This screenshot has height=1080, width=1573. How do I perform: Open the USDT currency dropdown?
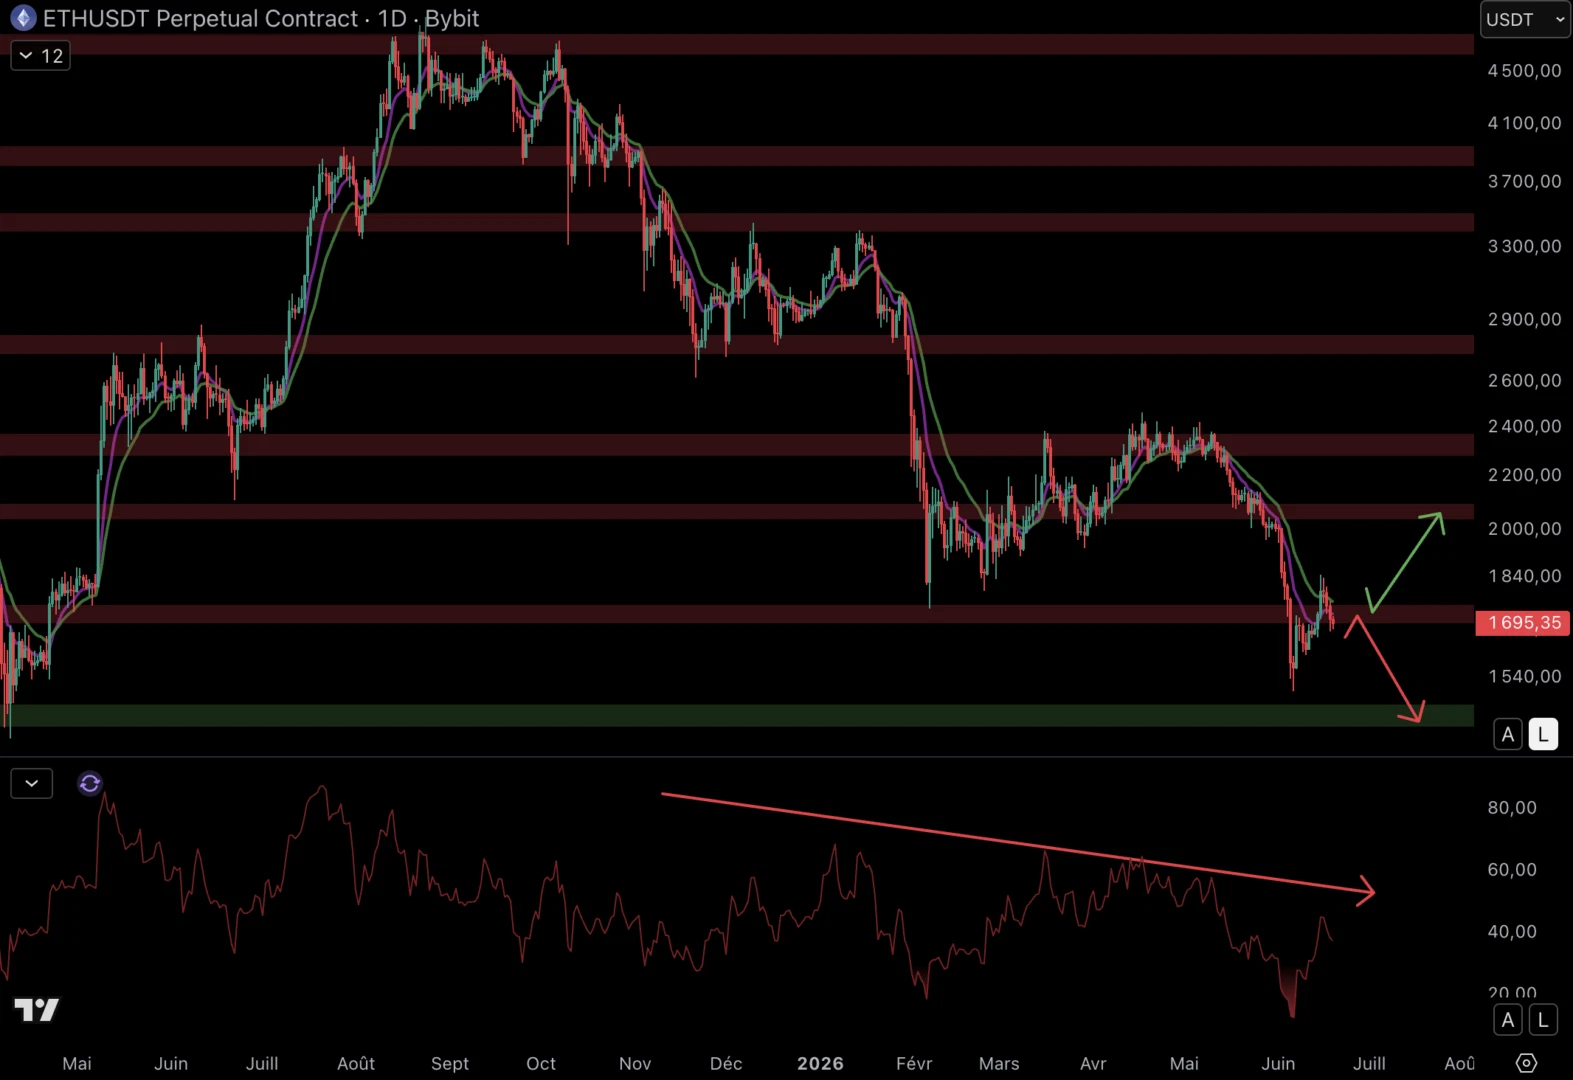[x=1525, y=19]
